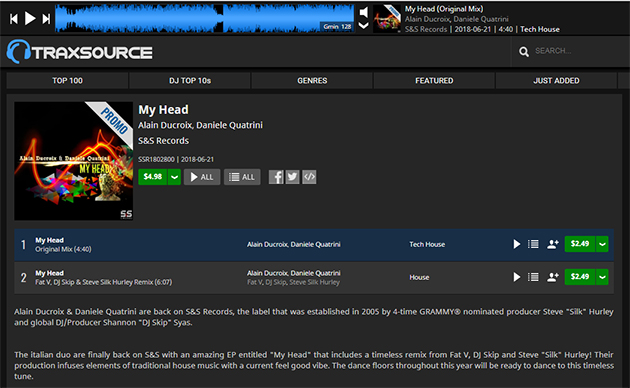Open the 'My Head (Original Mix)' title in player

[444, 9]
